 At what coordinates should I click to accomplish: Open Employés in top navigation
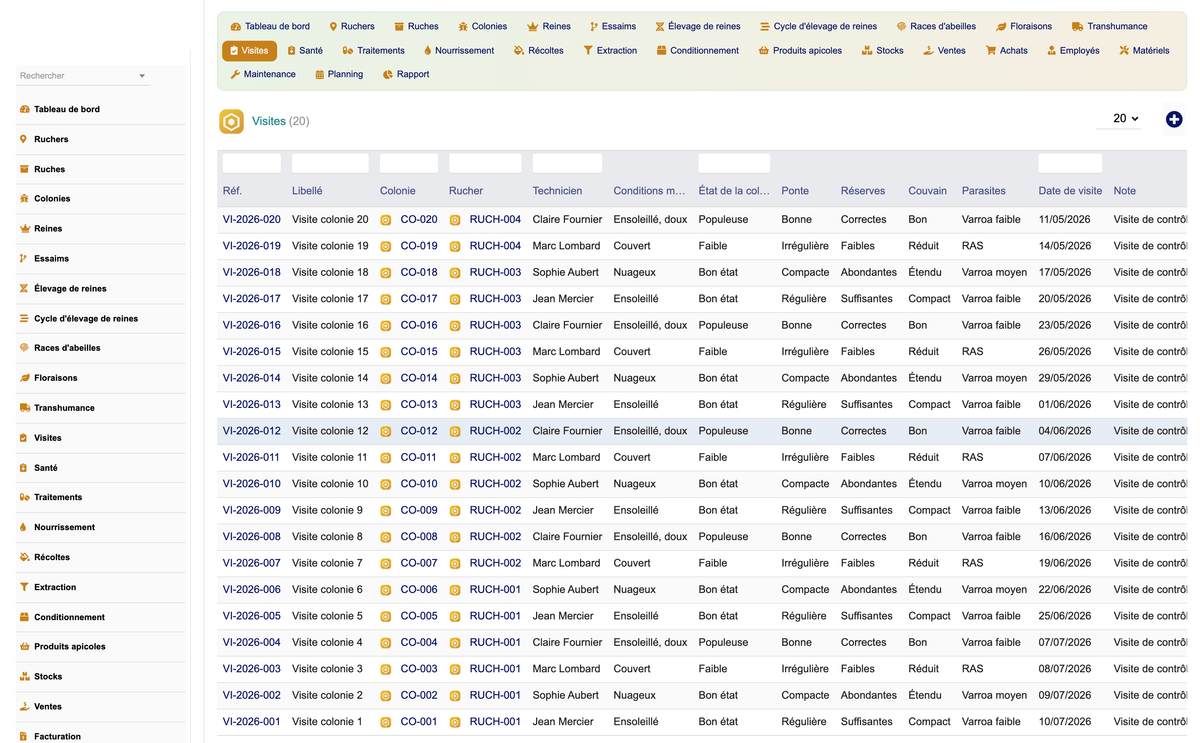(1073, 50)
